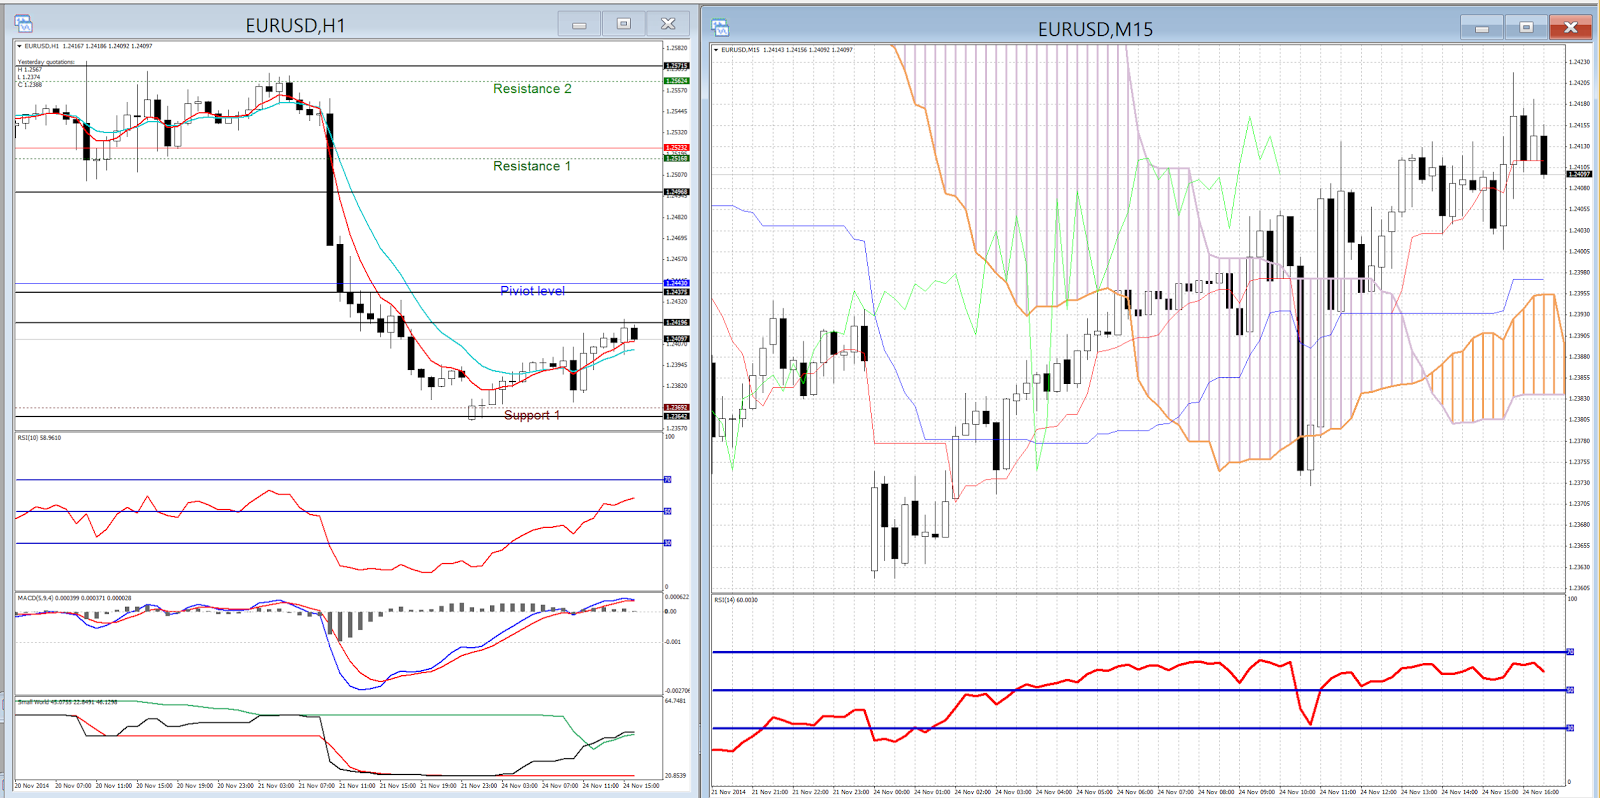The width and height of the screenshot is (1600, 798).
Task: Click the RSI(14) 60.0030 indicator label
Action: point(736,600)
